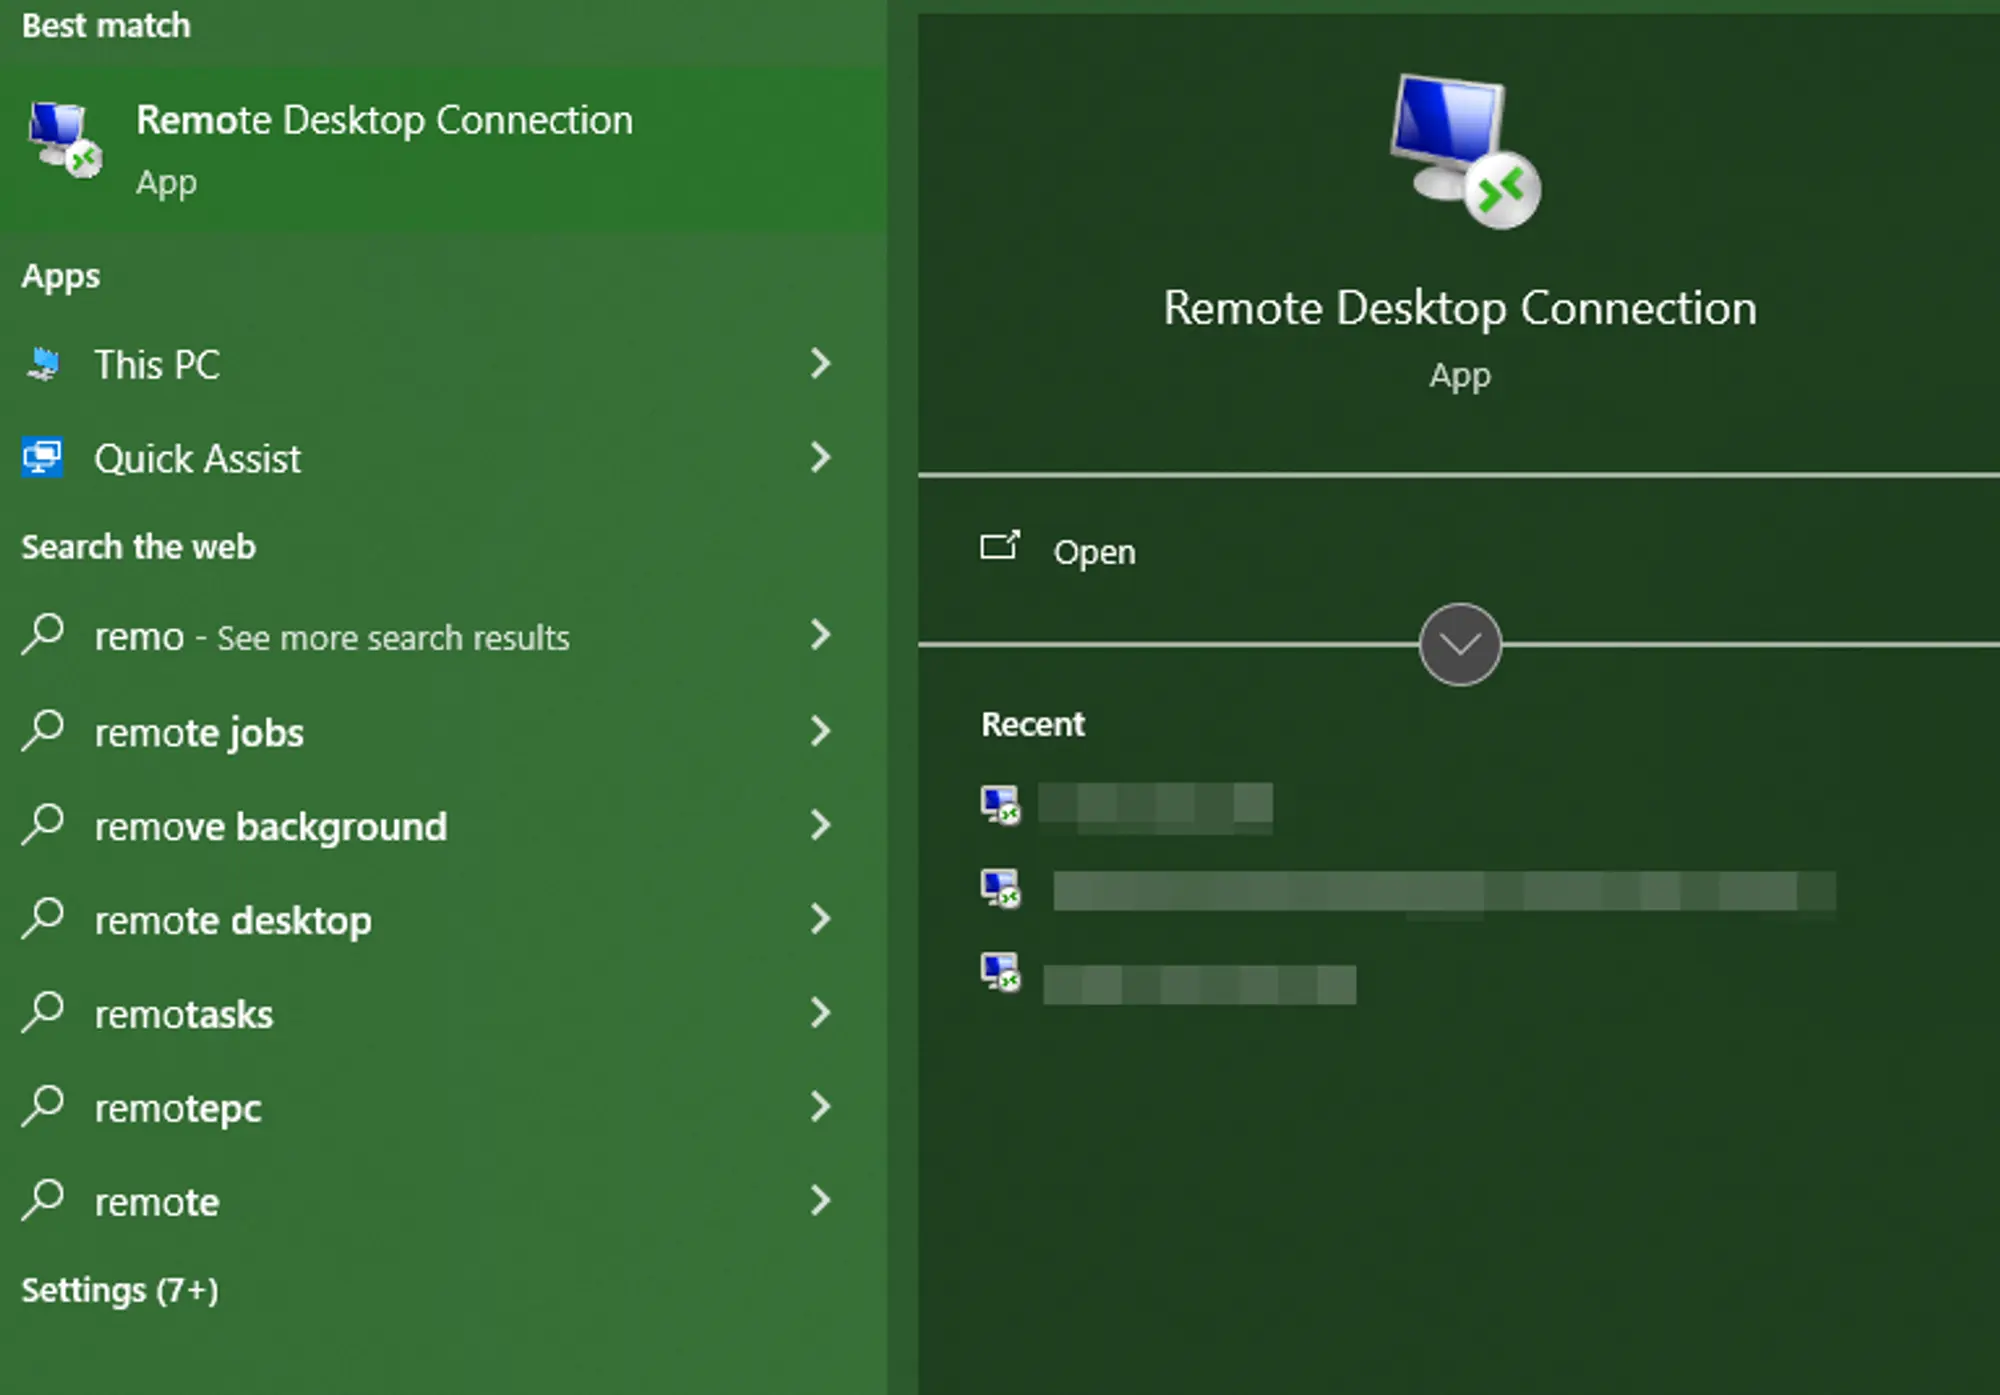Expand the Quick Assist arrow

820,458
